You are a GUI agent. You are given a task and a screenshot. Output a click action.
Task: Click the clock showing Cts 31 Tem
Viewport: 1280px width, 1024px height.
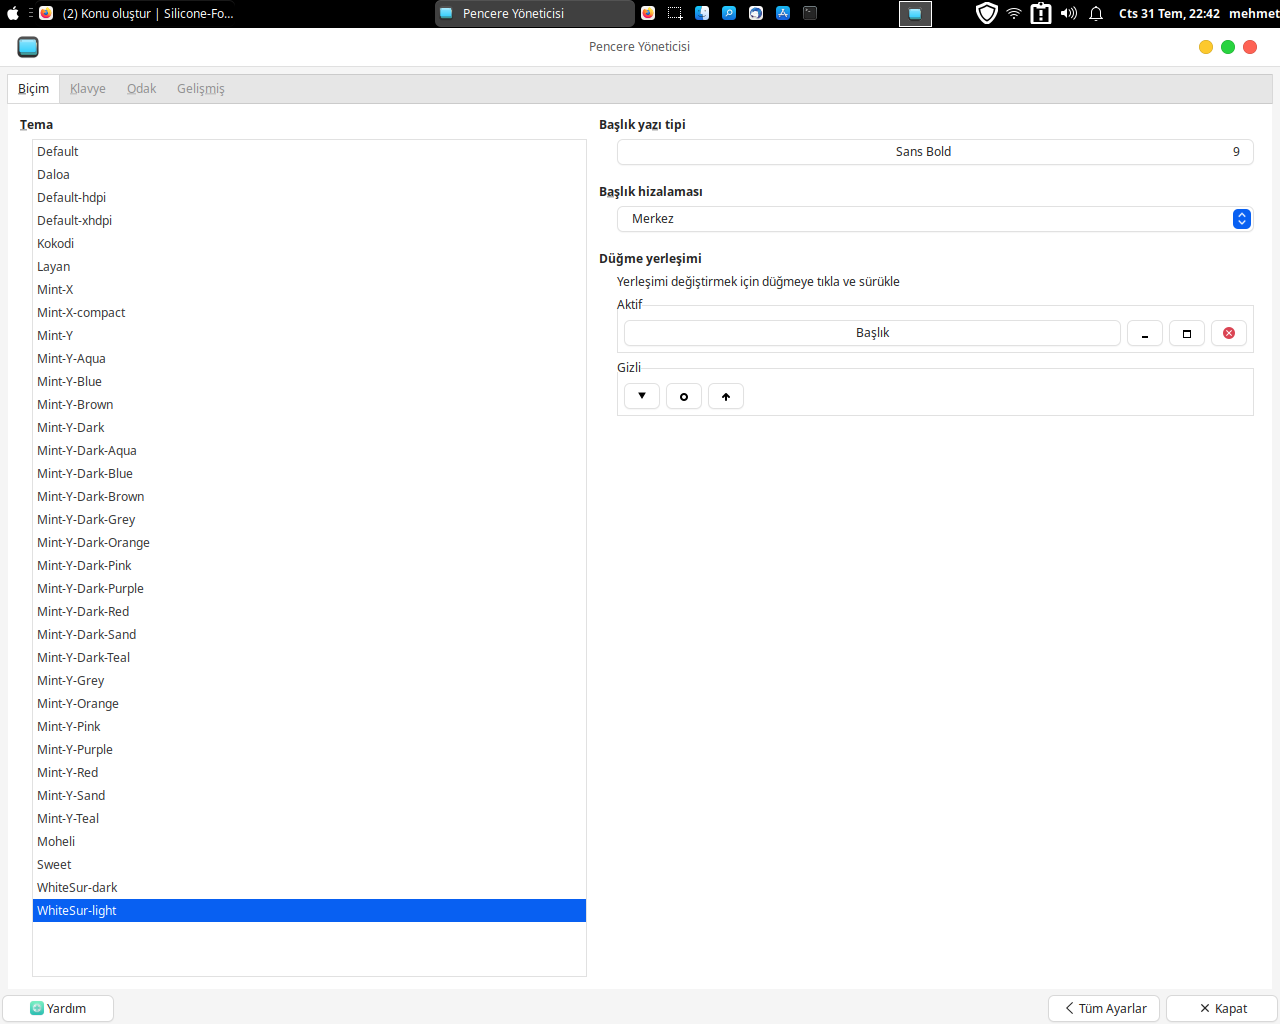click(1169, 13)
